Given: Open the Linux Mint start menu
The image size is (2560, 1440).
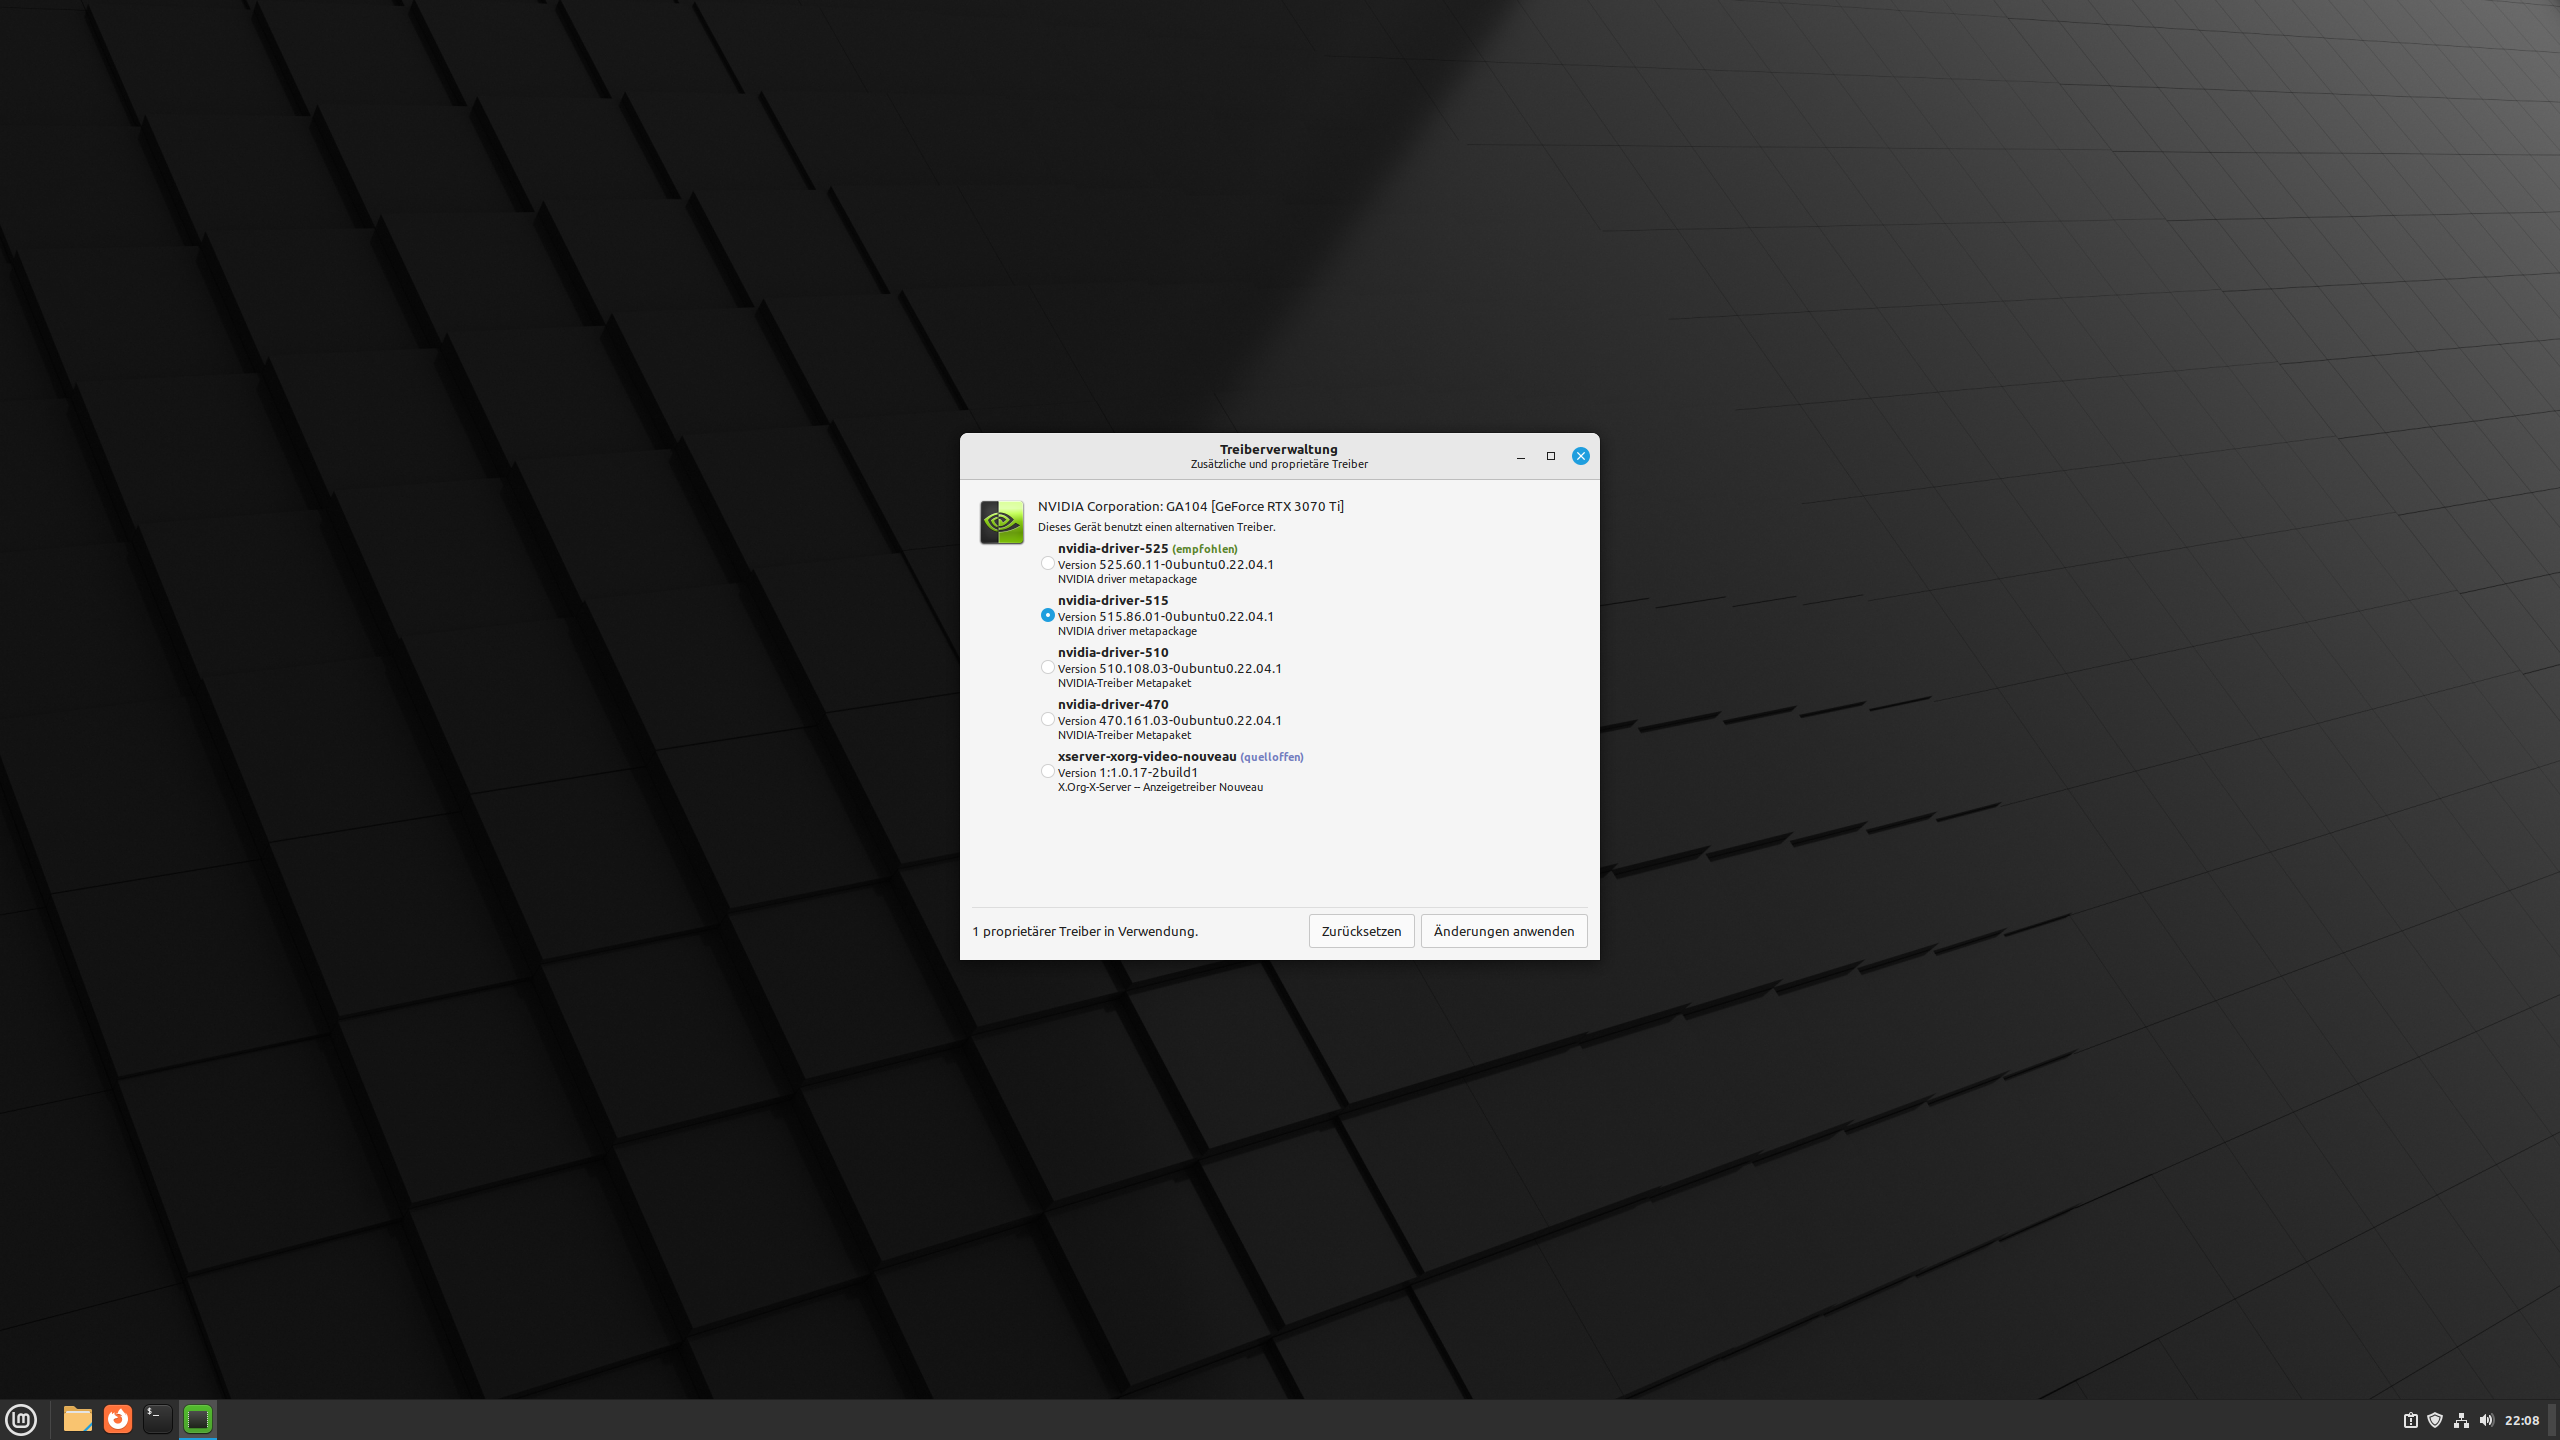Looking at the screenshot, I should pyautogui.click(x=21, y=1419).
